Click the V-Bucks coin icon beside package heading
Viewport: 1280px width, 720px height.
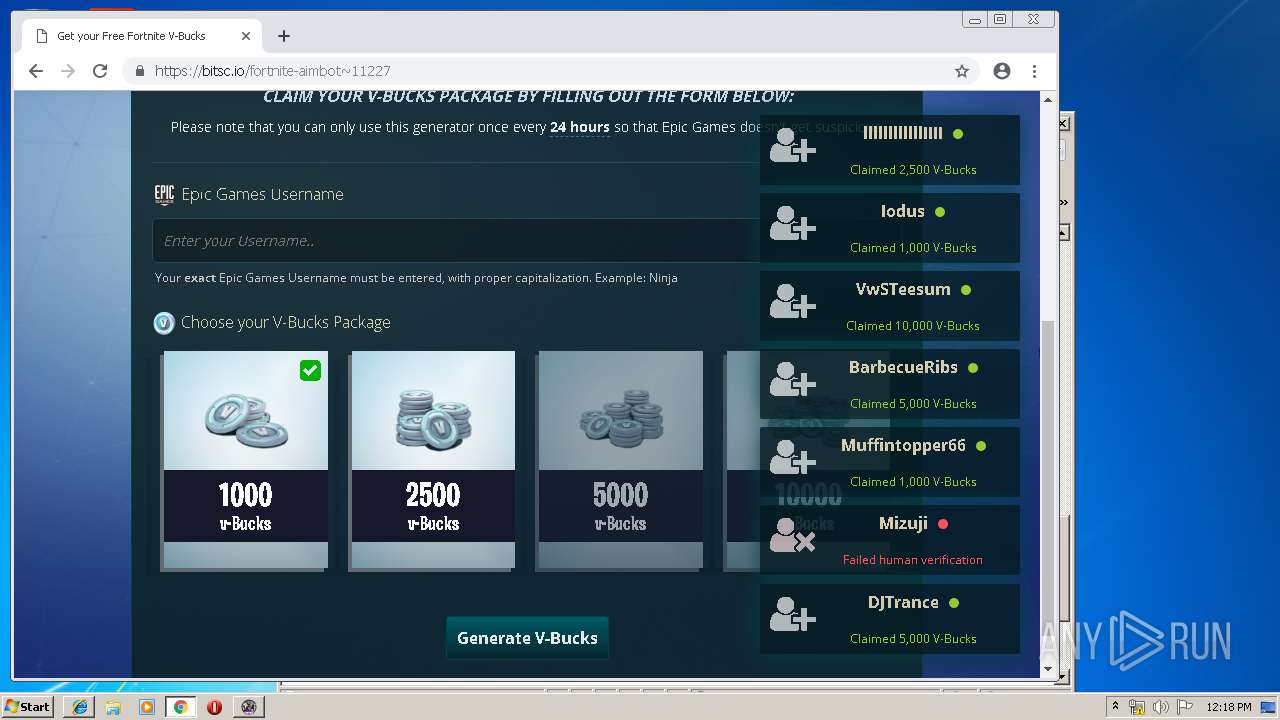pyautogui.click(x=164, y=323)
